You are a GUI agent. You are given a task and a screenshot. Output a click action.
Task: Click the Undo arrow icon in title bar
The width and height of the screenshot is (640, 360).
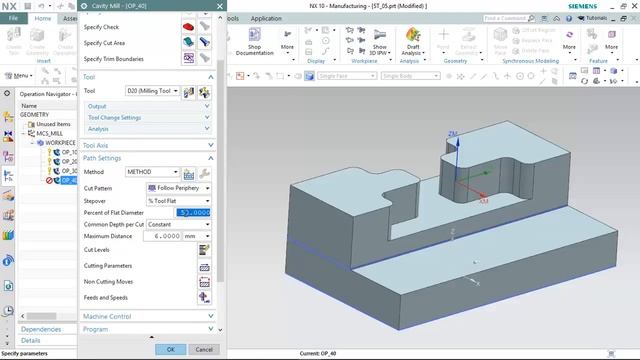(41, 6)
